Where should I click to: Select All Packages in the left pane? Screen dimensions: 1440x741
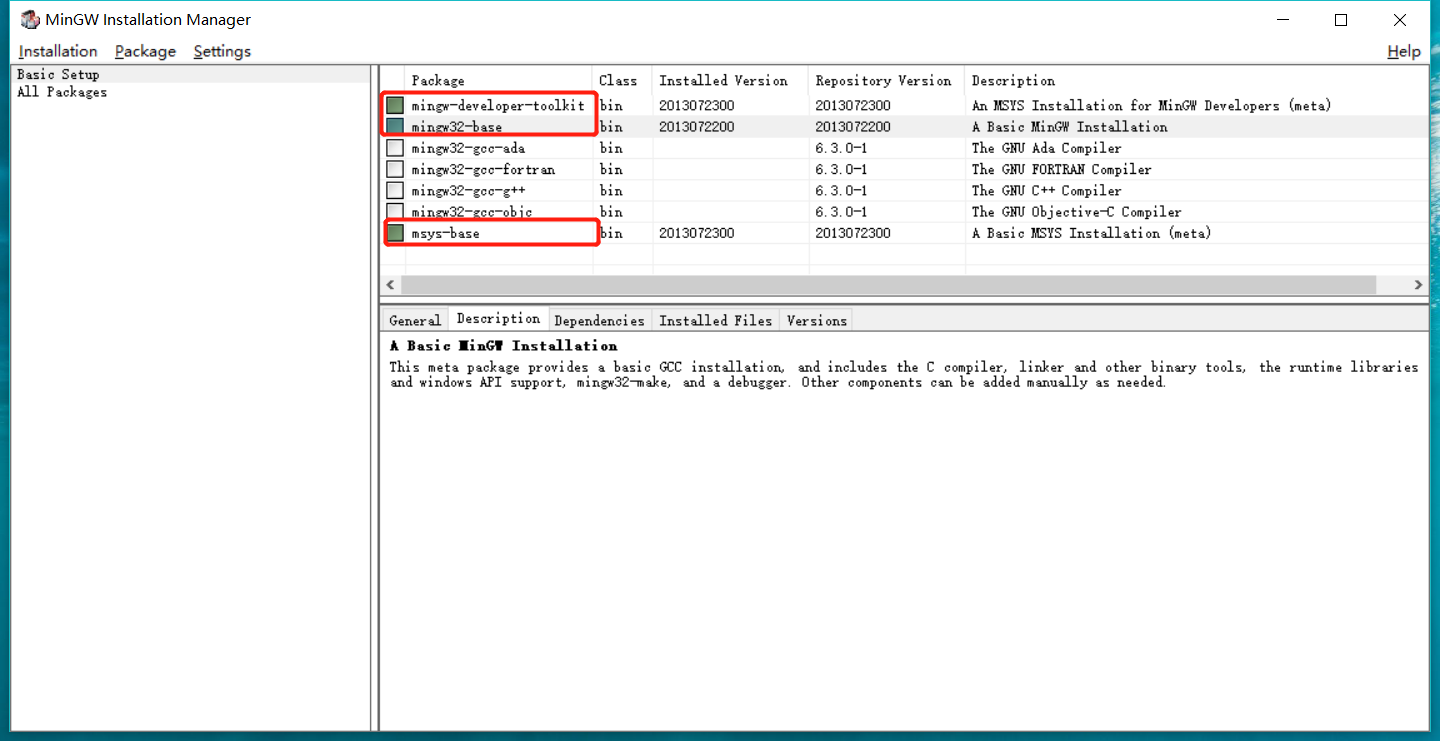tap(61, 91)
